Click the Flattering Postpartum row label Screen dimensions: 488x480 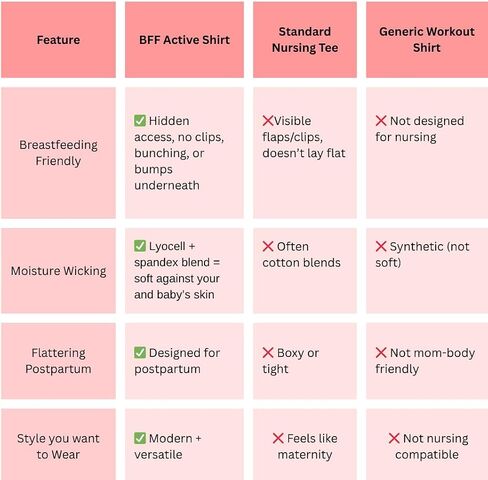click(58, 361)
